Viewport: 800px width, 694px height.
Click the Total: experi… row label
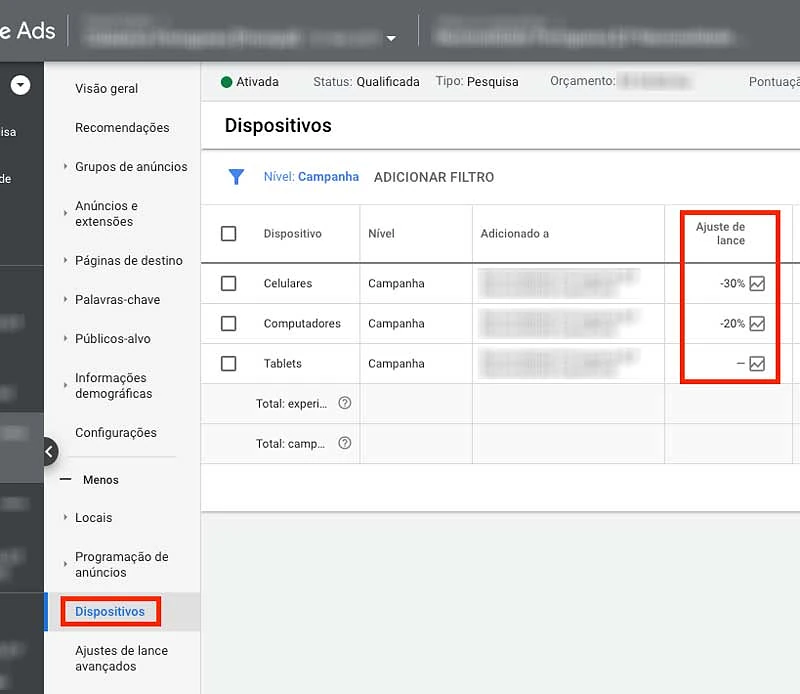pyautogui.click(x=291, y=403)
